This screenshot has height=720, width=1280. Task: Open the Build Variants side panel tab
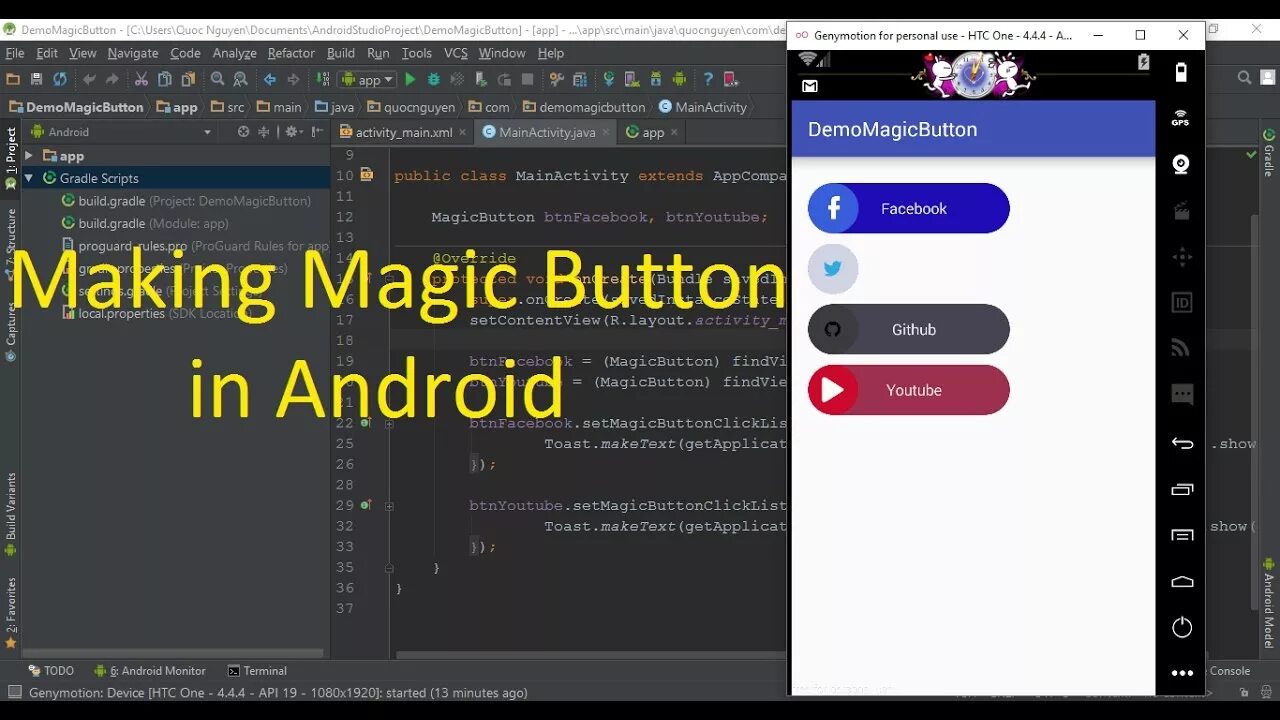[x=11, y=513]
